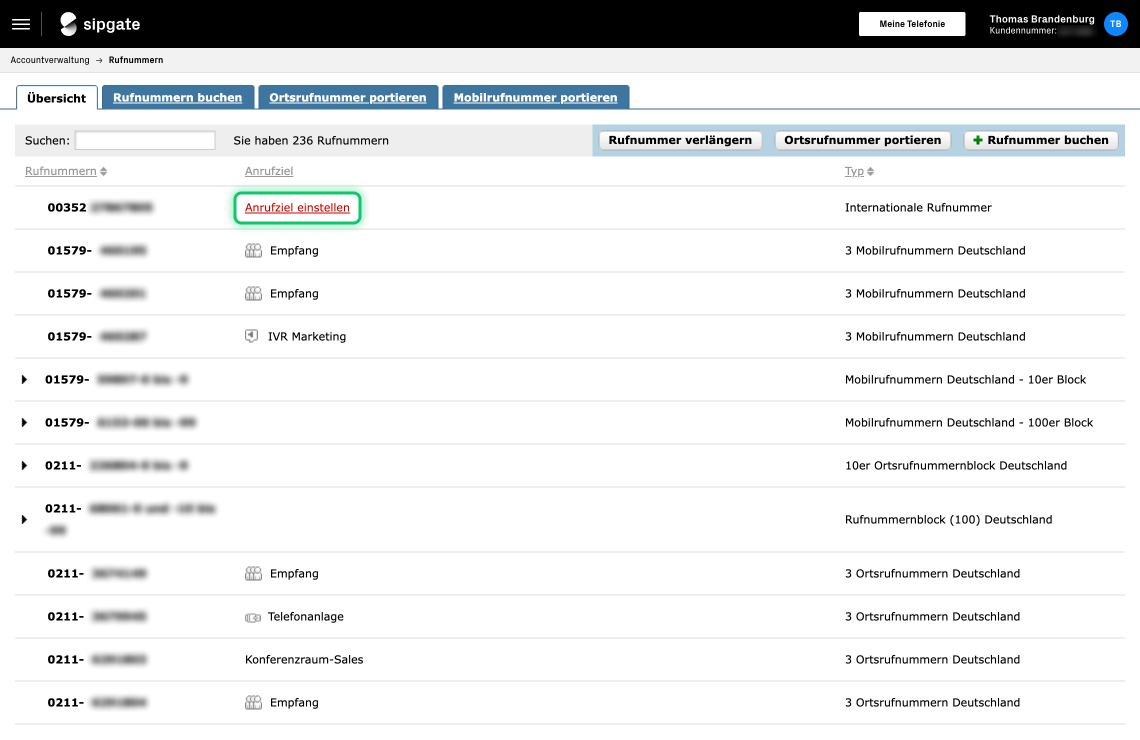Click the Telefonanlage call target text

pos(305,616)
